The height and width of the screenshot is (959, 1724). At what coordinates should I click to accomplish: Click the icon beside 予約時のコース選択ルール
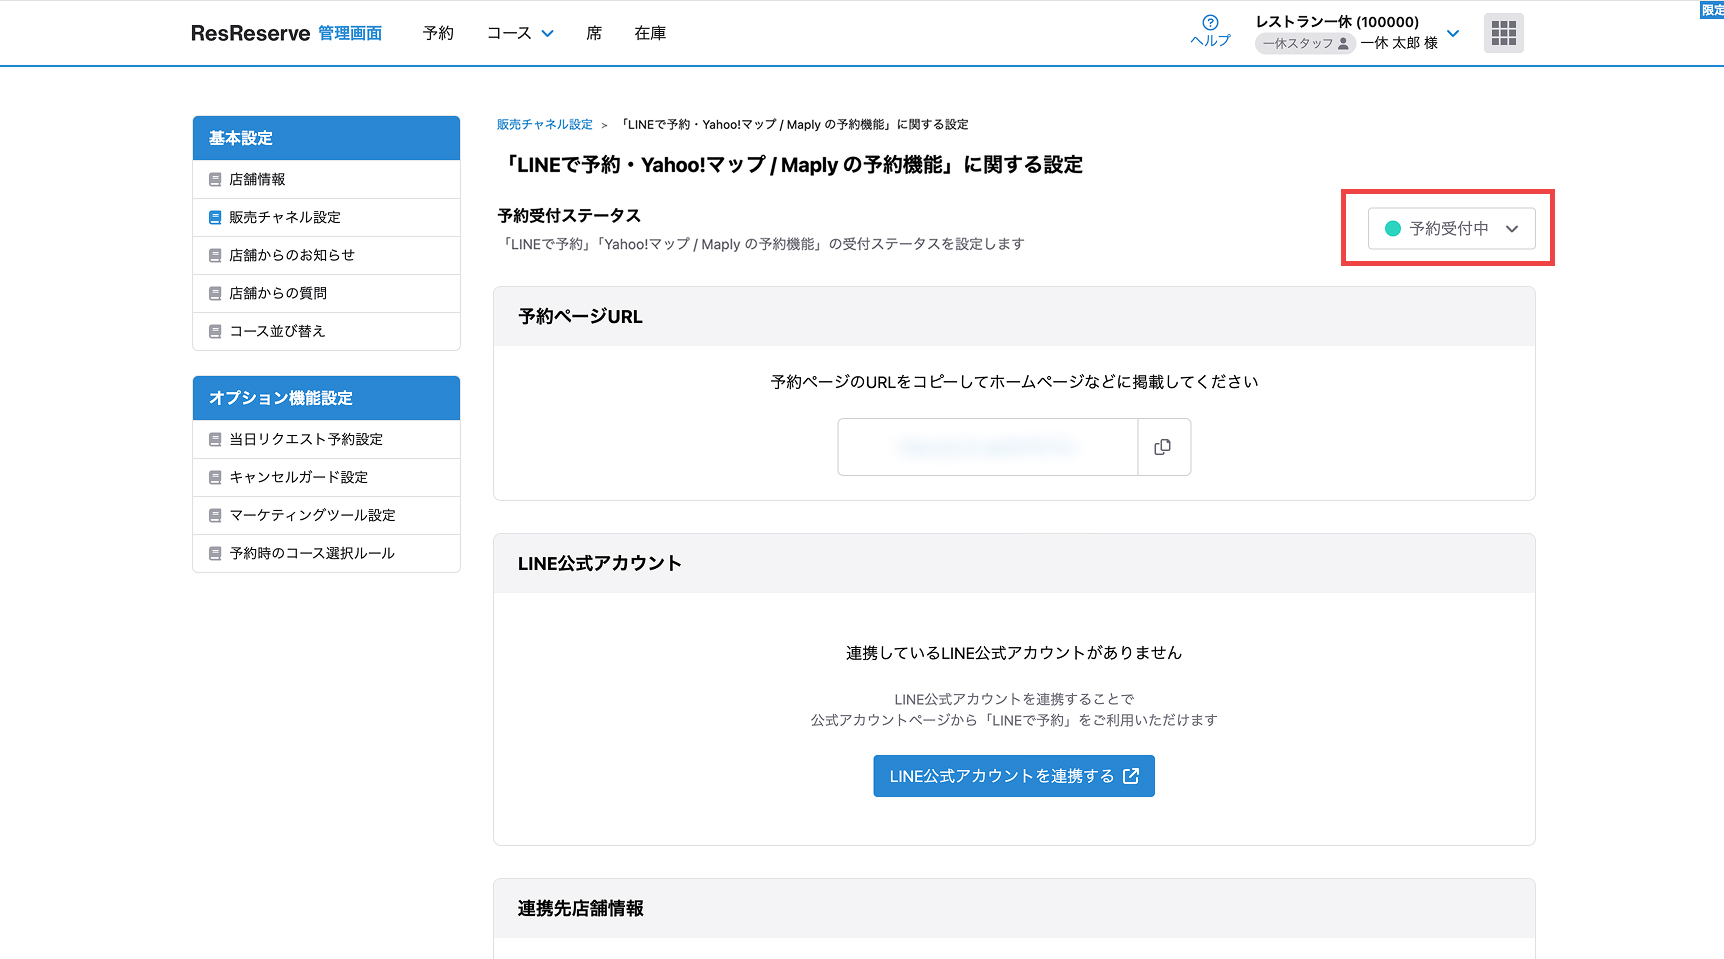(215, 554)
